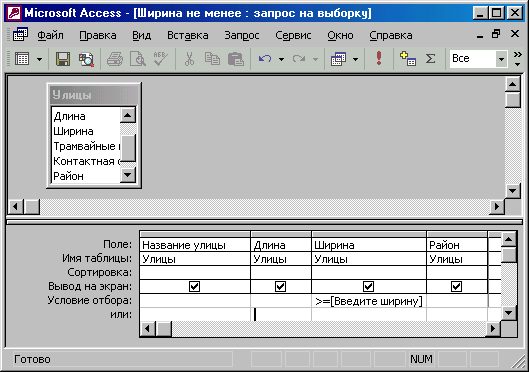Open the Сервис menu
The width and height of the screenshot is (529, 372).
(x=293, y=35)
